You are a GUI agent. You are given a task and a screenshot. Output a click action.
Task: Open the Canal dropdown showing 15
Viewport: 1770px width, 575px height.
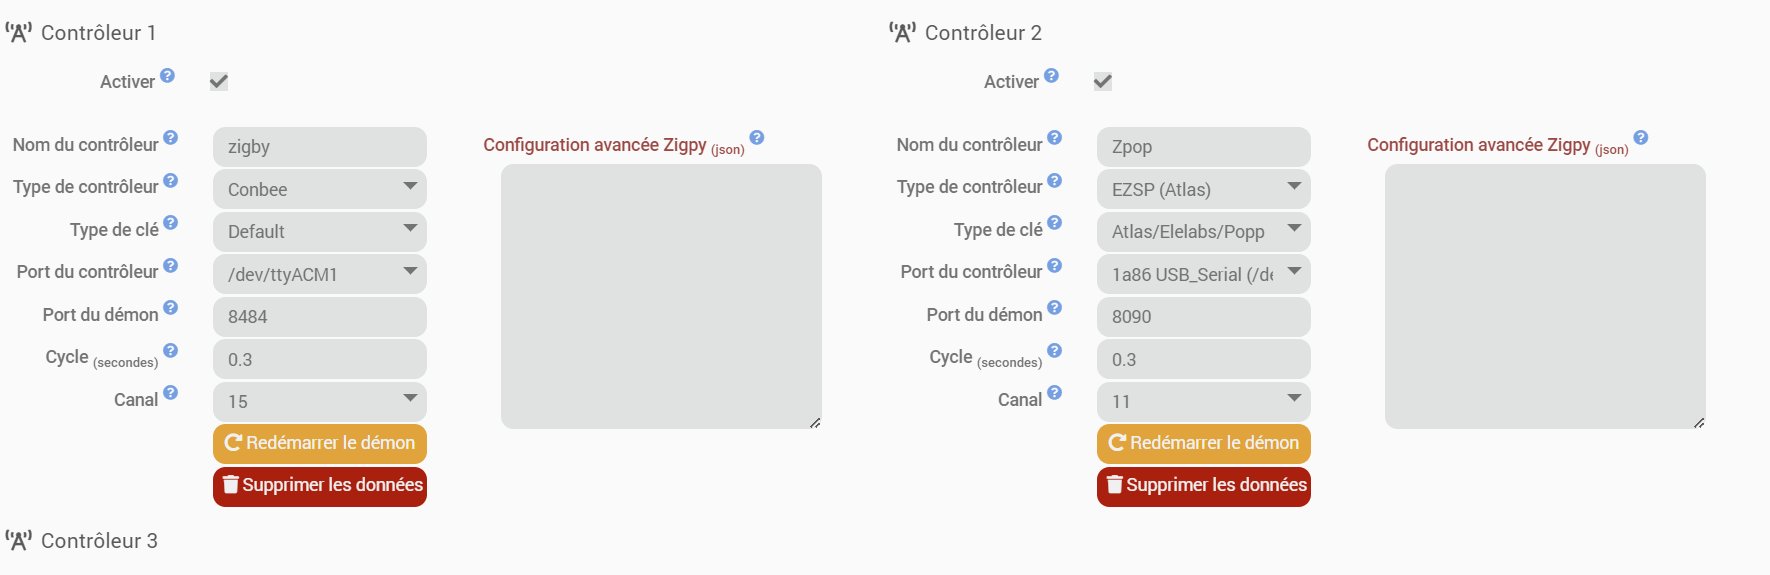pyautogui.click(x=320, y=401)
